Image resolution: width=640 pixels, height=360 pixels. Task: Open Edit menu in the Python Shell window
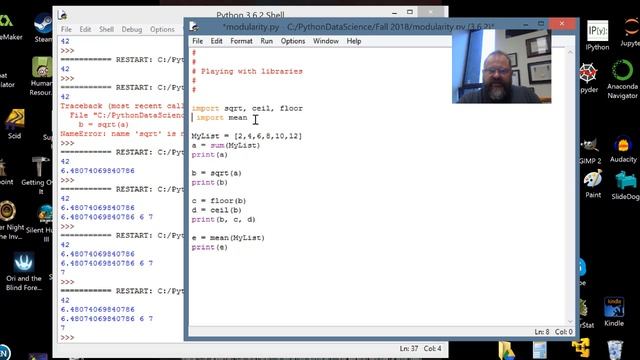[85, 29]
